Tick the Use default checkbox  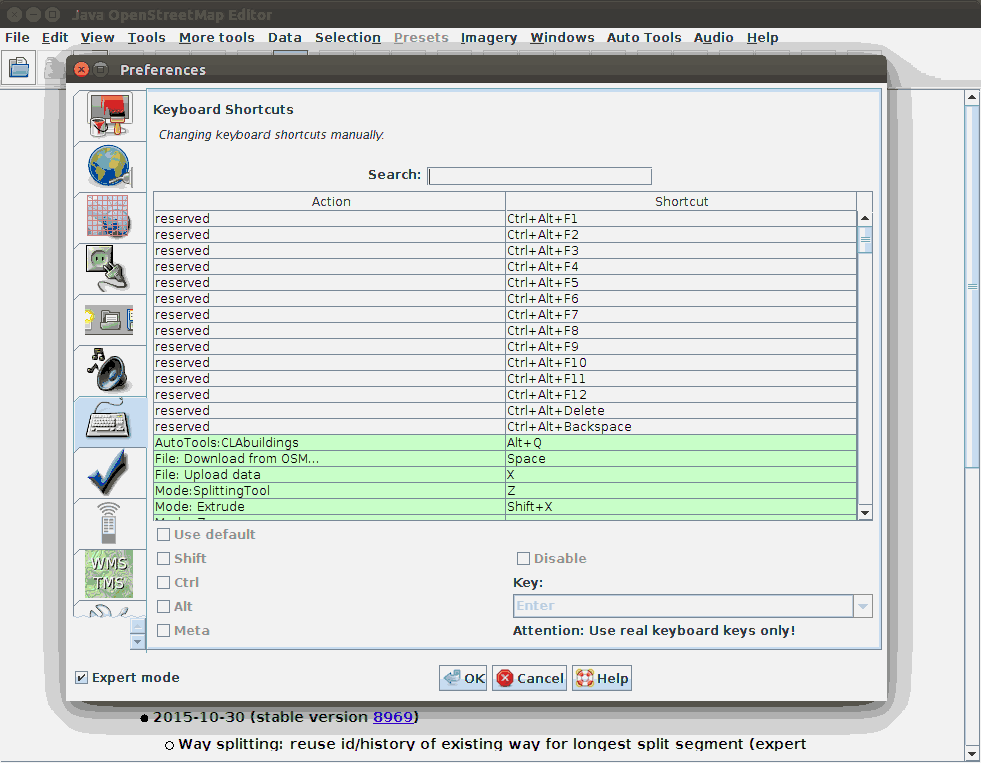tap(164, 535)
